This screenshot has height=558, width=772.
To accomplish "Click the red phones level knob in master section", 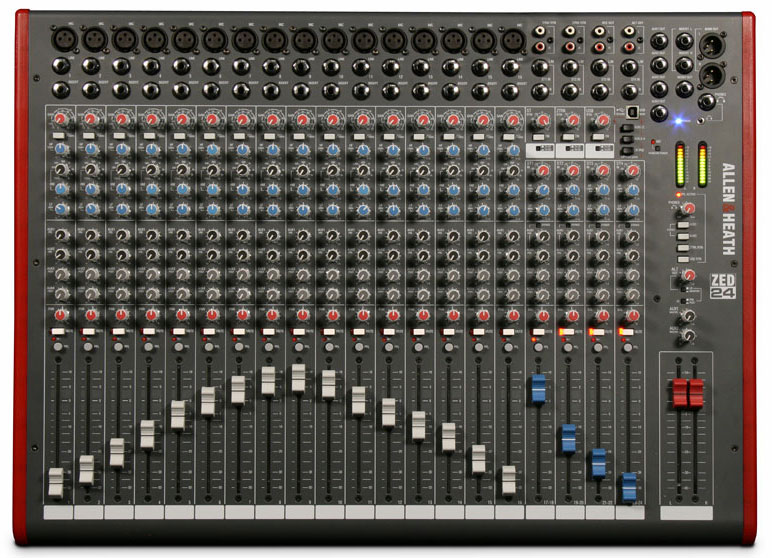I will [687, 207].
